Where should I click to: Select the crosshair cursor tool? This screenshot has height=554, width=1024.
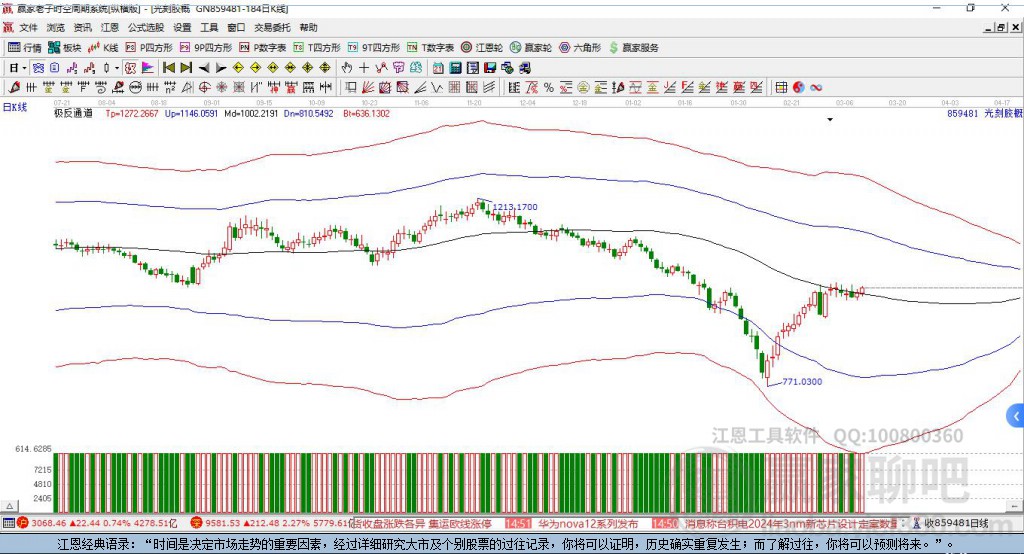(x=364, y=68)
